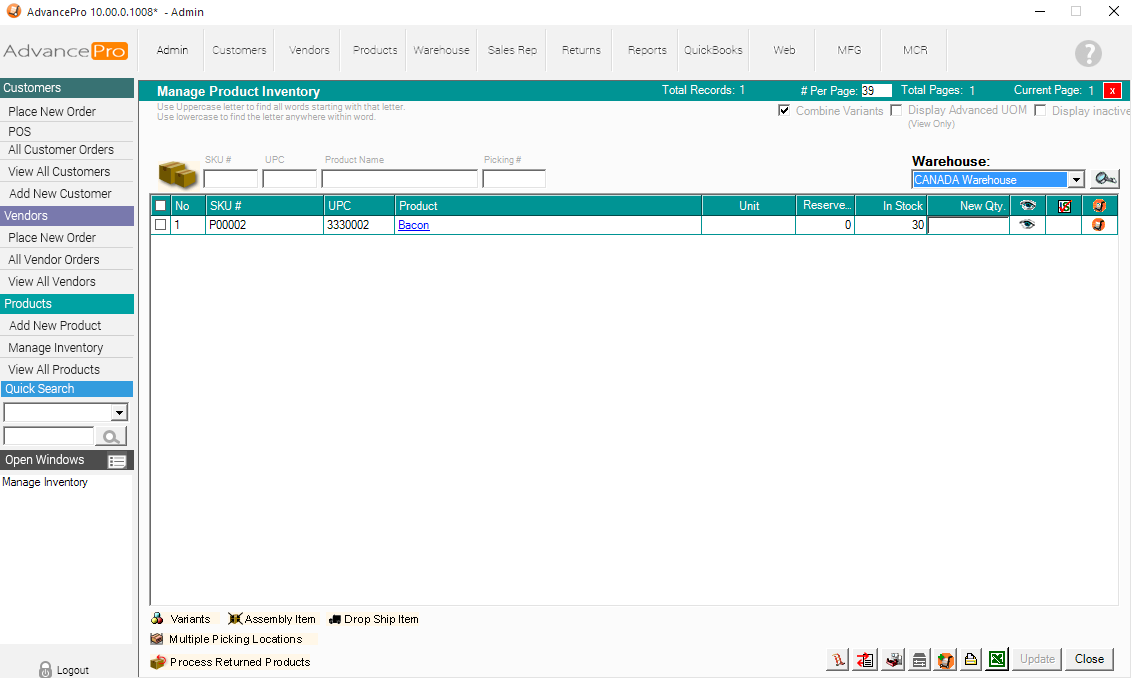1132x678 pixels.
Task: Click the warehouse search magnifier button
Action: 1105,180
